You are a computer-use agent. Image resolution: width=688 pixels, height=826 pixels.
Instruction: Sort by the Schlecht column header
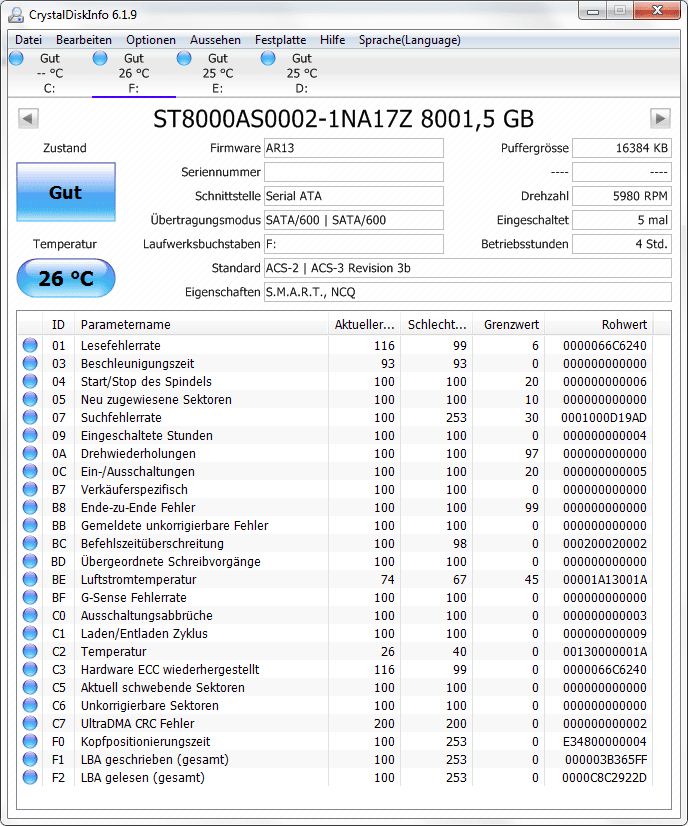(x=437, y=324)
